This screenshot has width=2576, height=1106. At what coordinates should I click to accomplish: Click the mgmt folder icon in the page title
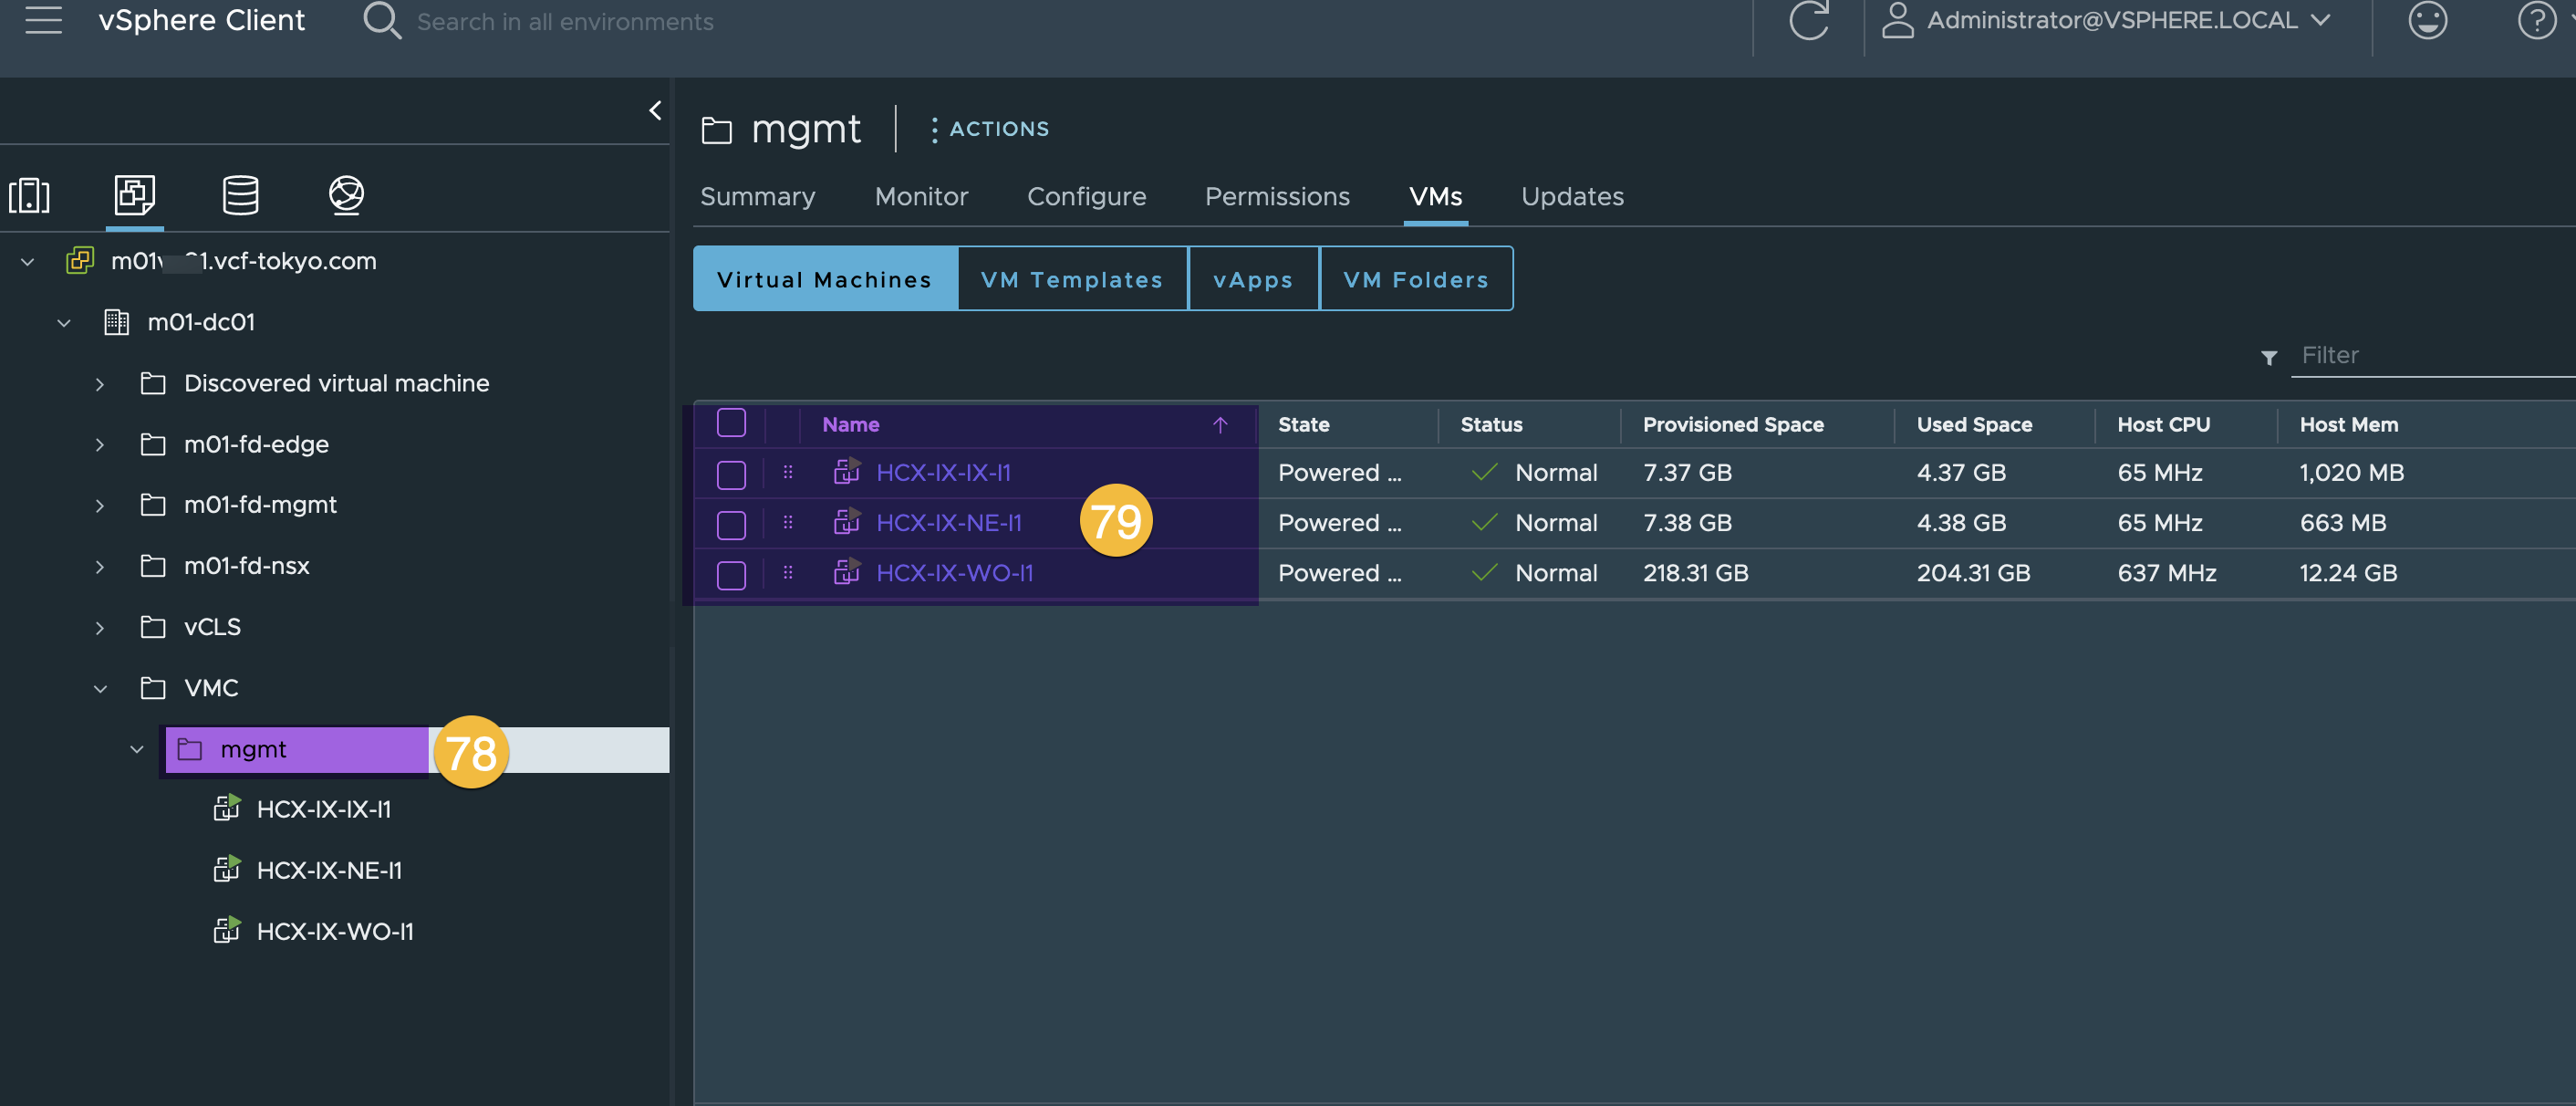coord(716,130)
